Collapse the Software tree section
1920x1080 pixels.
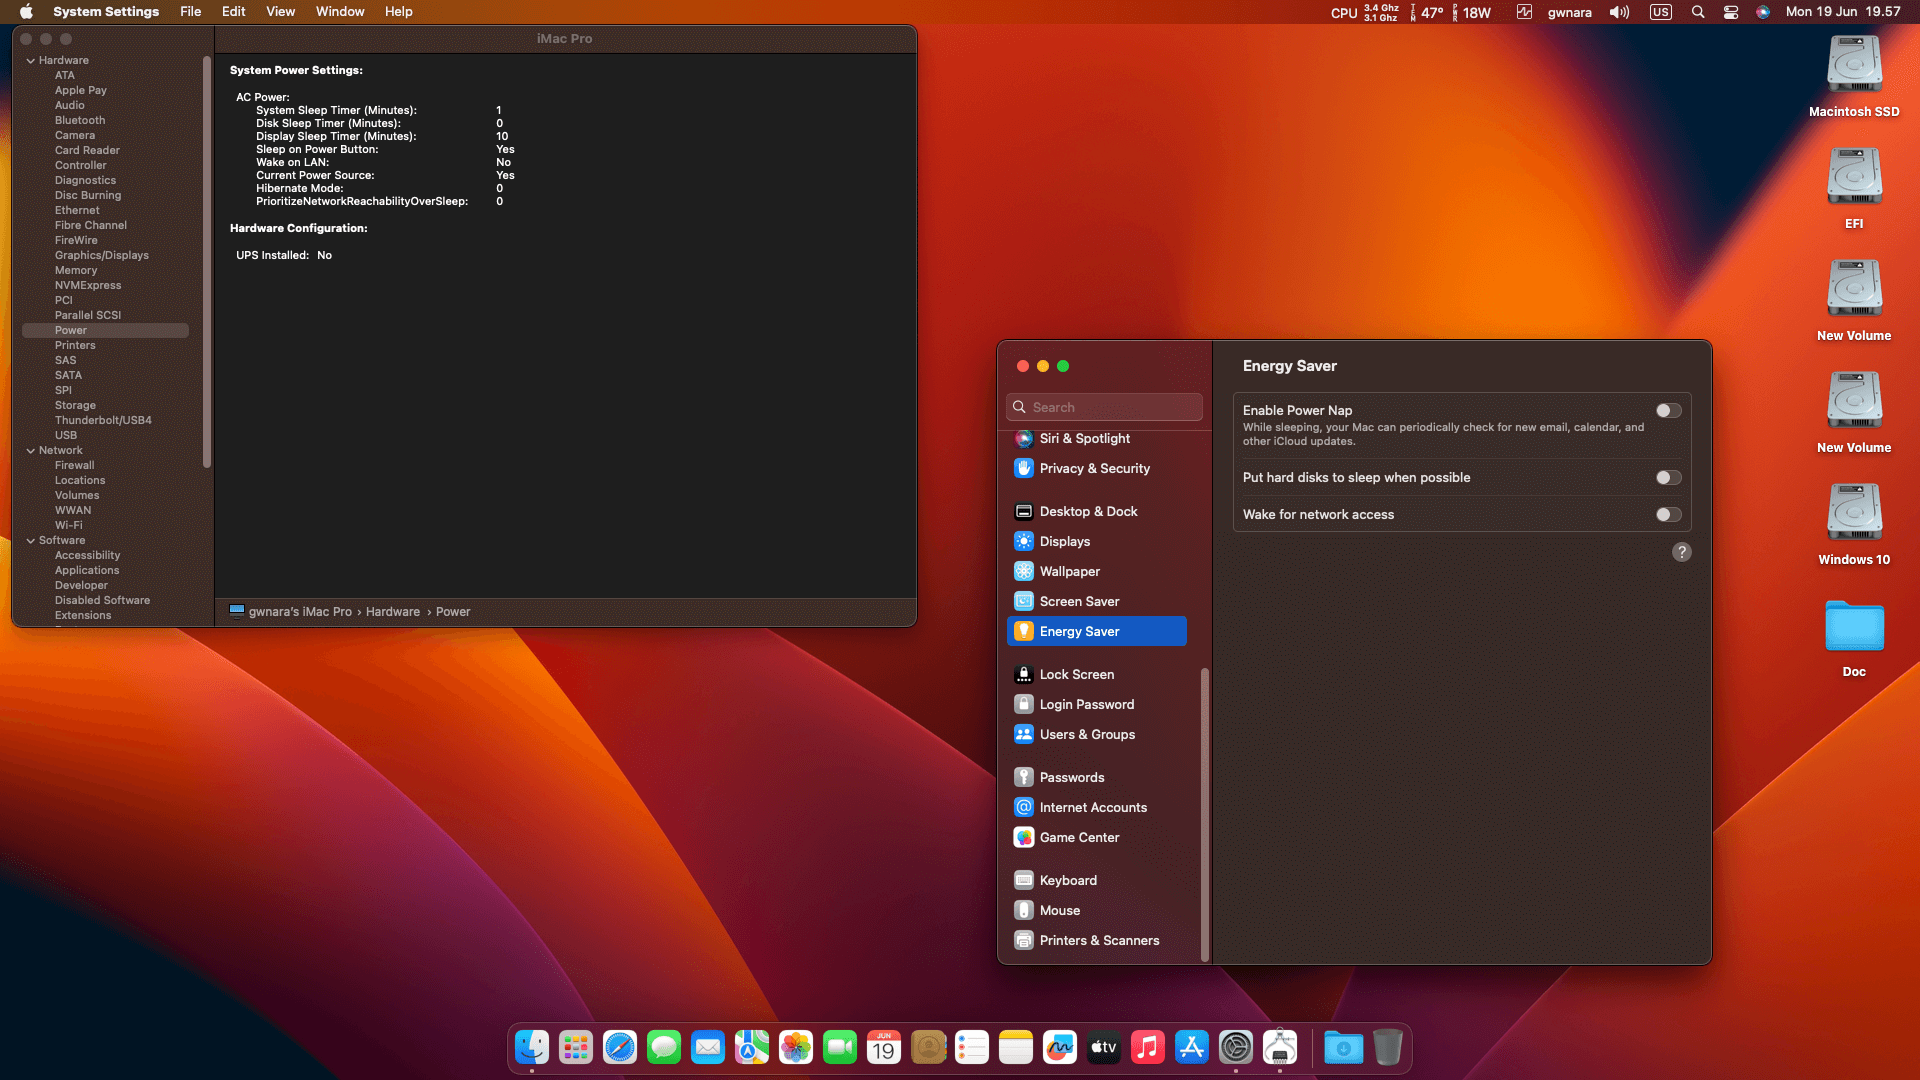pyautogui.click(x=31, y=541)
